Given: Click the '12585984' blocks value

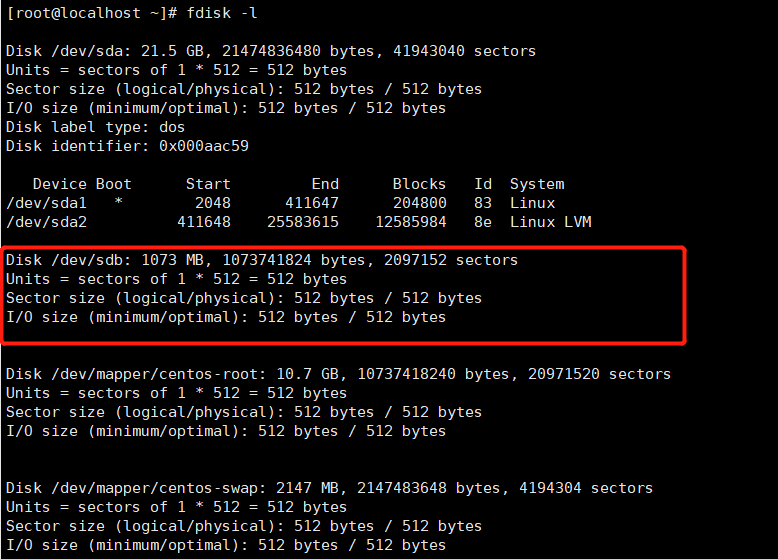Looking at the screenshot, I should click(410, 222).
